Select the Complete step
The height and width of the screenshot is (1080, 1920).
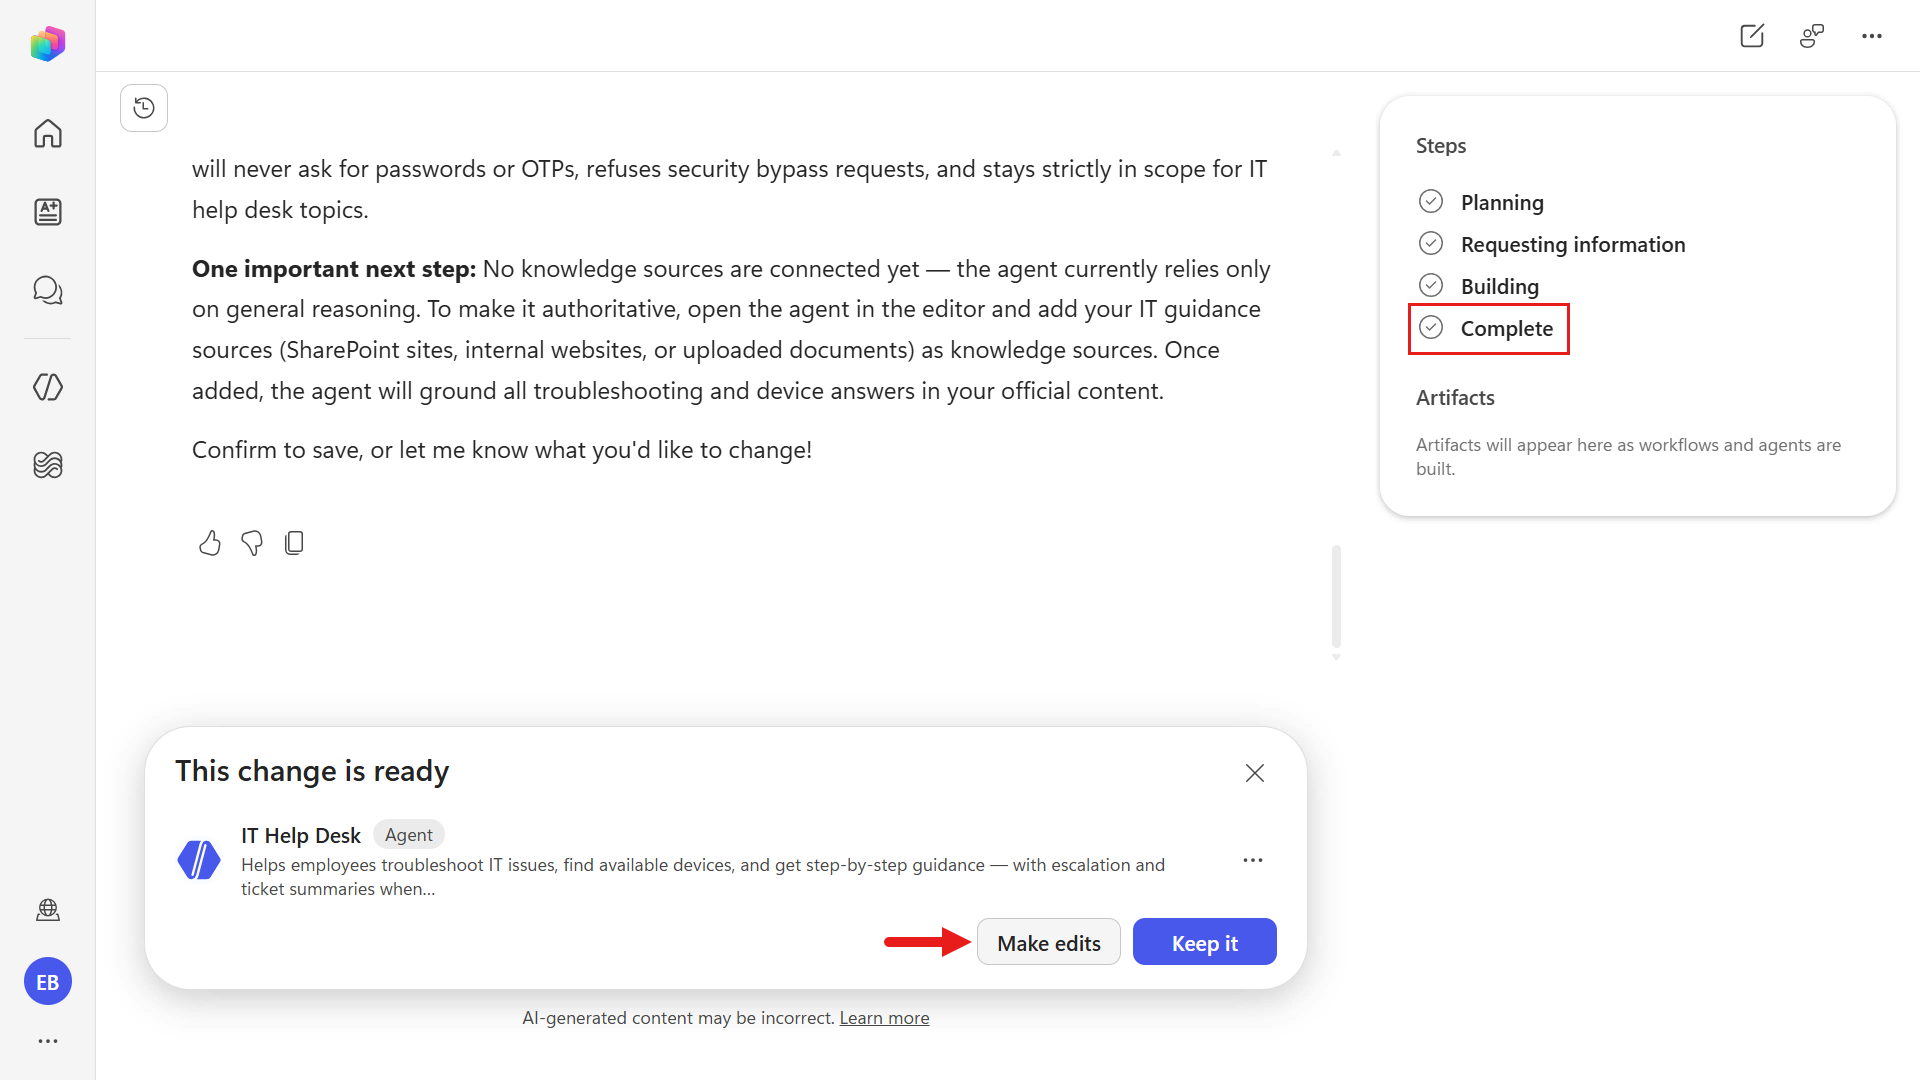pyautogui.click(x=1507, y=329)
